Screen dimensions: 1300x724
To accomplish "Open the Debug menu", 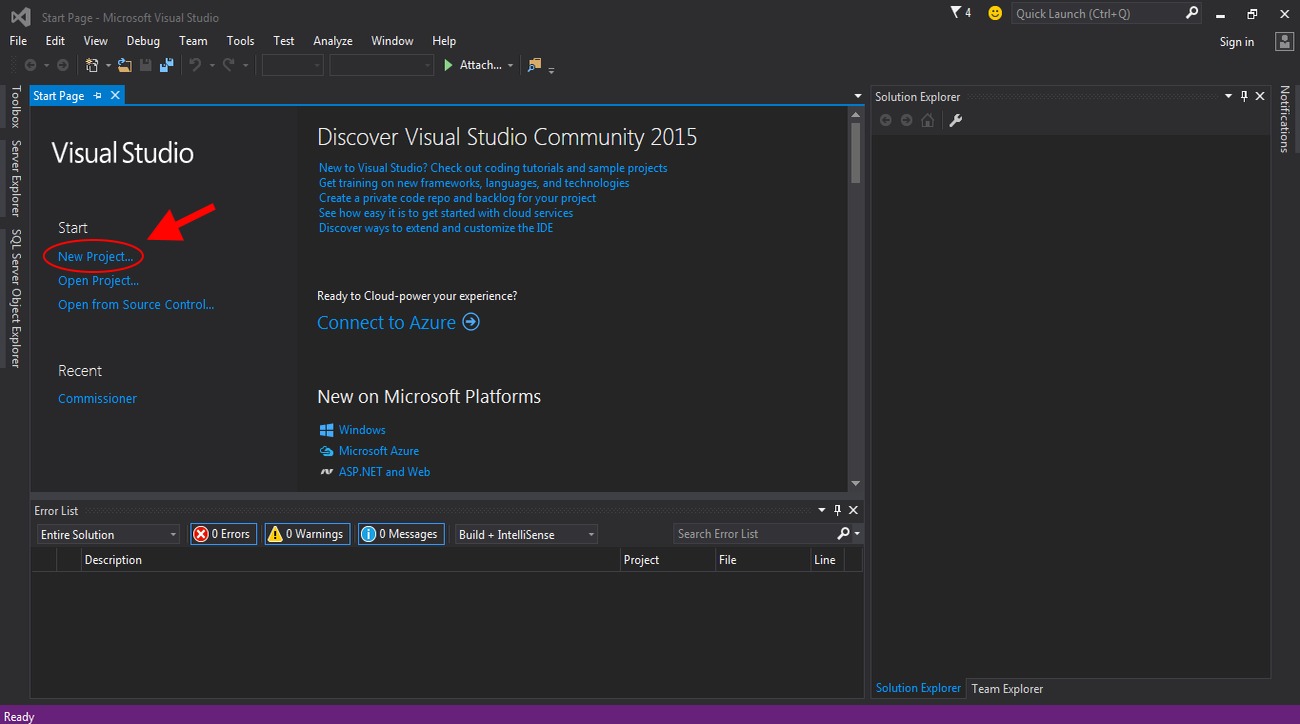I will pos(143,41).
